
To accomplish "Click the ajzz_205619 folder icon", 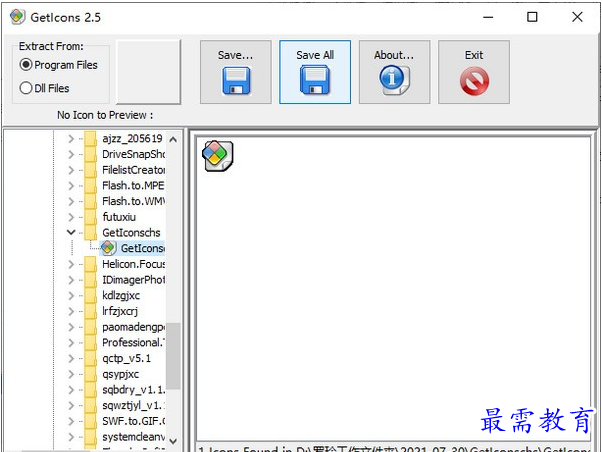I will click(91, 138).
